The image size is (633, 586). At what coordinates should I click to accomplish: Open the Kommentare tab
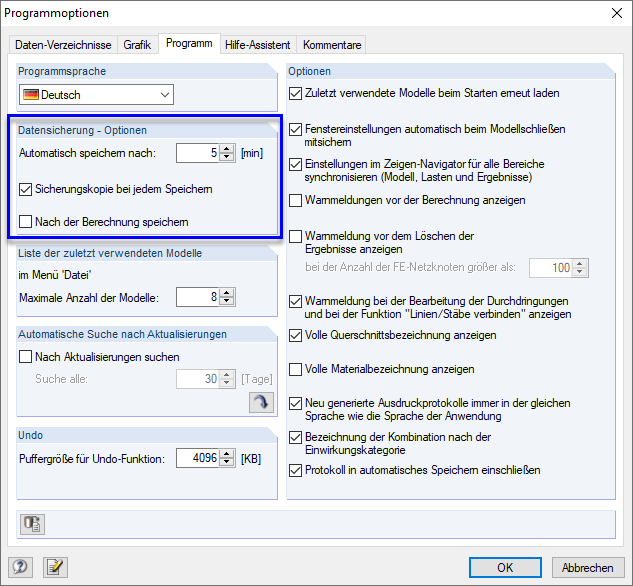click(332, 44)
